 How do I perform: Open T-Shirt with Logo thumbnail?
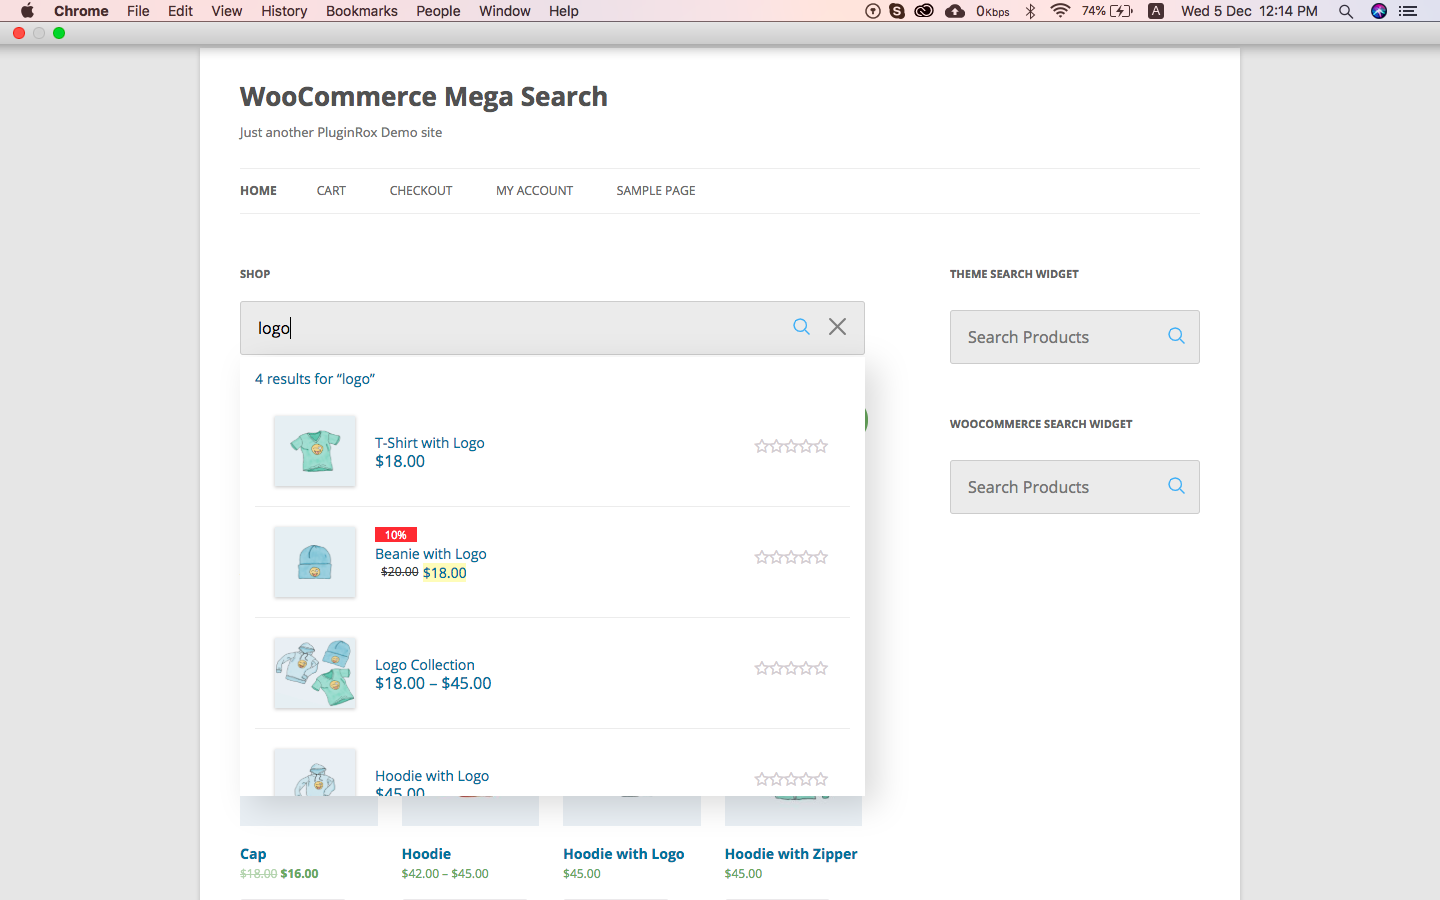coord(315,451)
